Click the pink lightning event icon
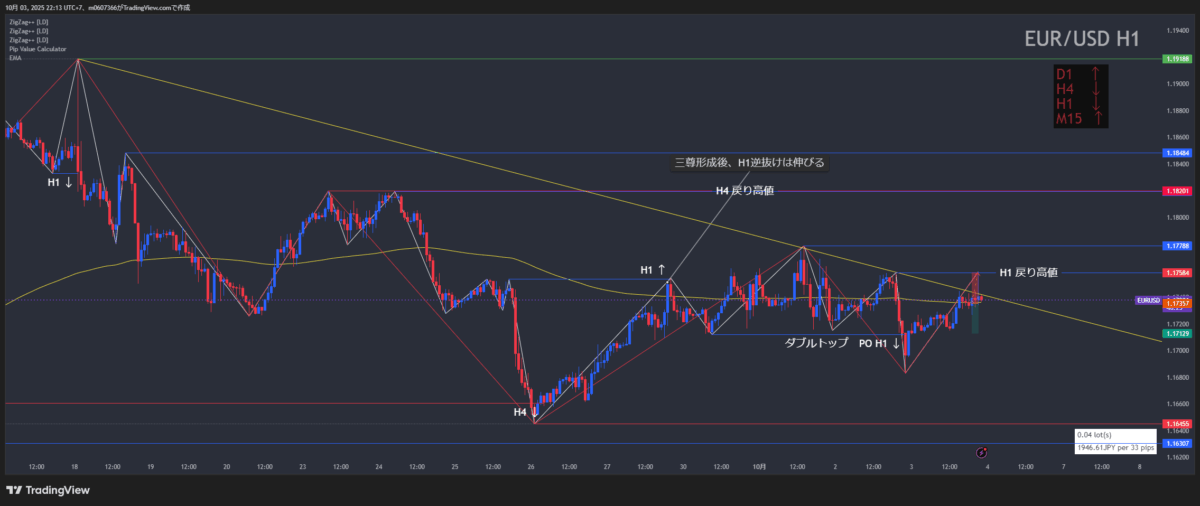Screen dimensions: 1200x506 click(981, 453)
